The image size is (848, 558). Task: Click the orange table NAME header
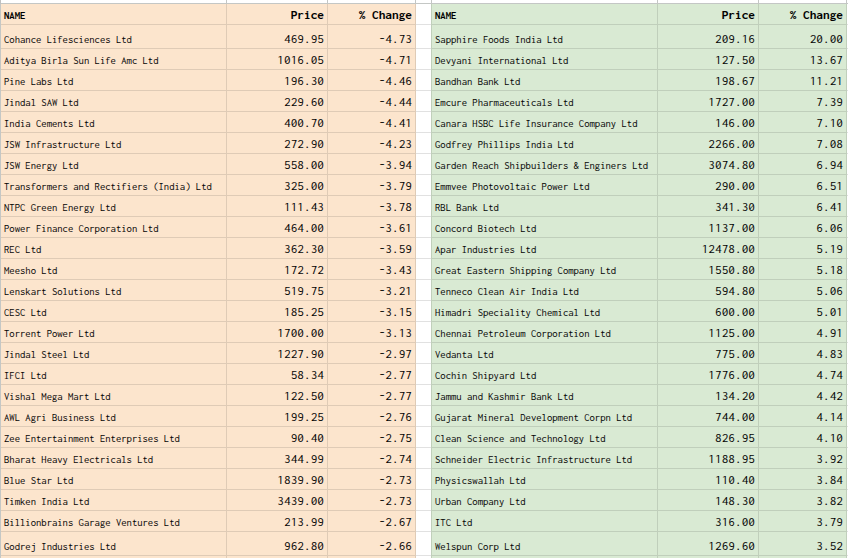(15, 16)
